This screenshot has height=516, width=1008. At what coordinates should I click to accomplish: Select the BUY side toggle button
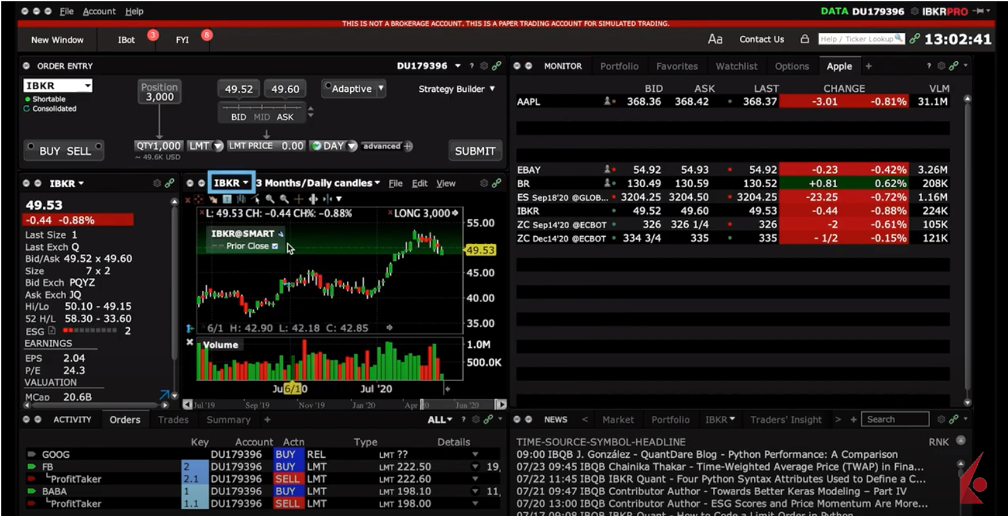49,151
